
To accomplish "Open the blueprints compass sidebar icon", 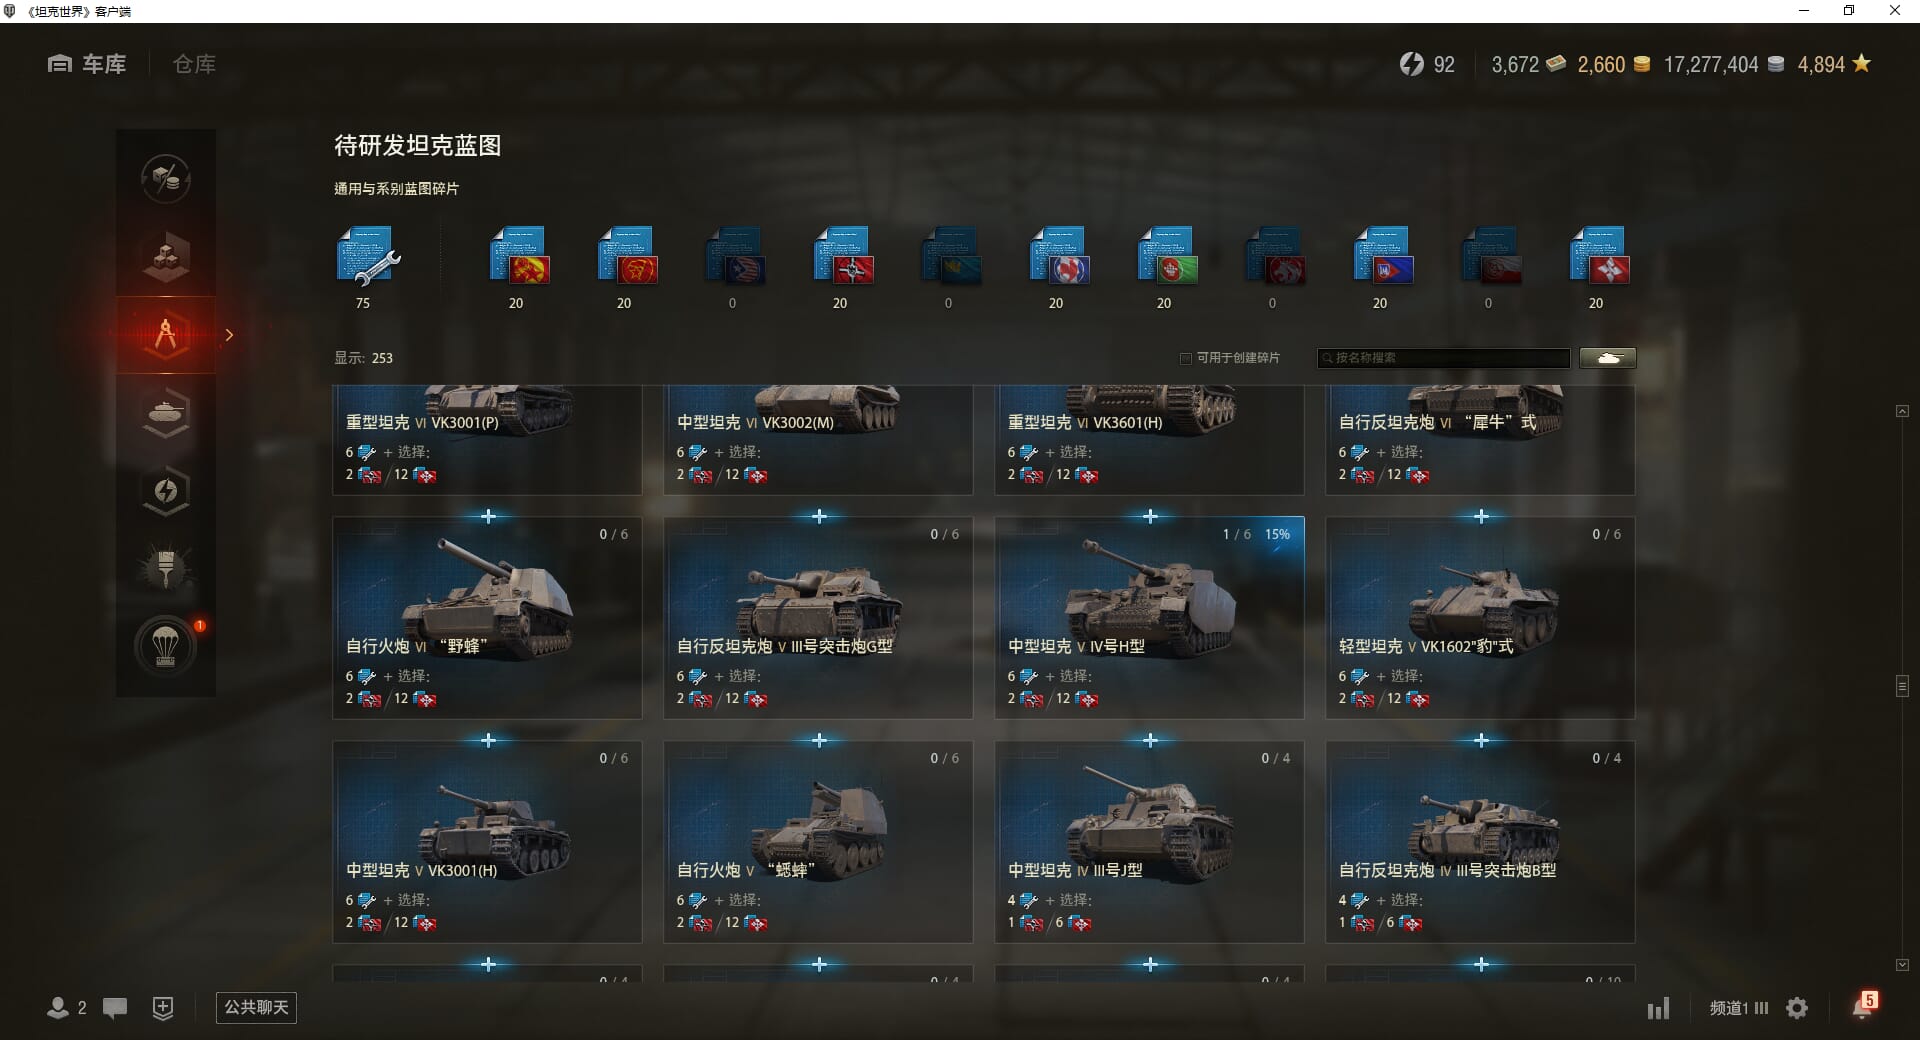I will point(166,335).
